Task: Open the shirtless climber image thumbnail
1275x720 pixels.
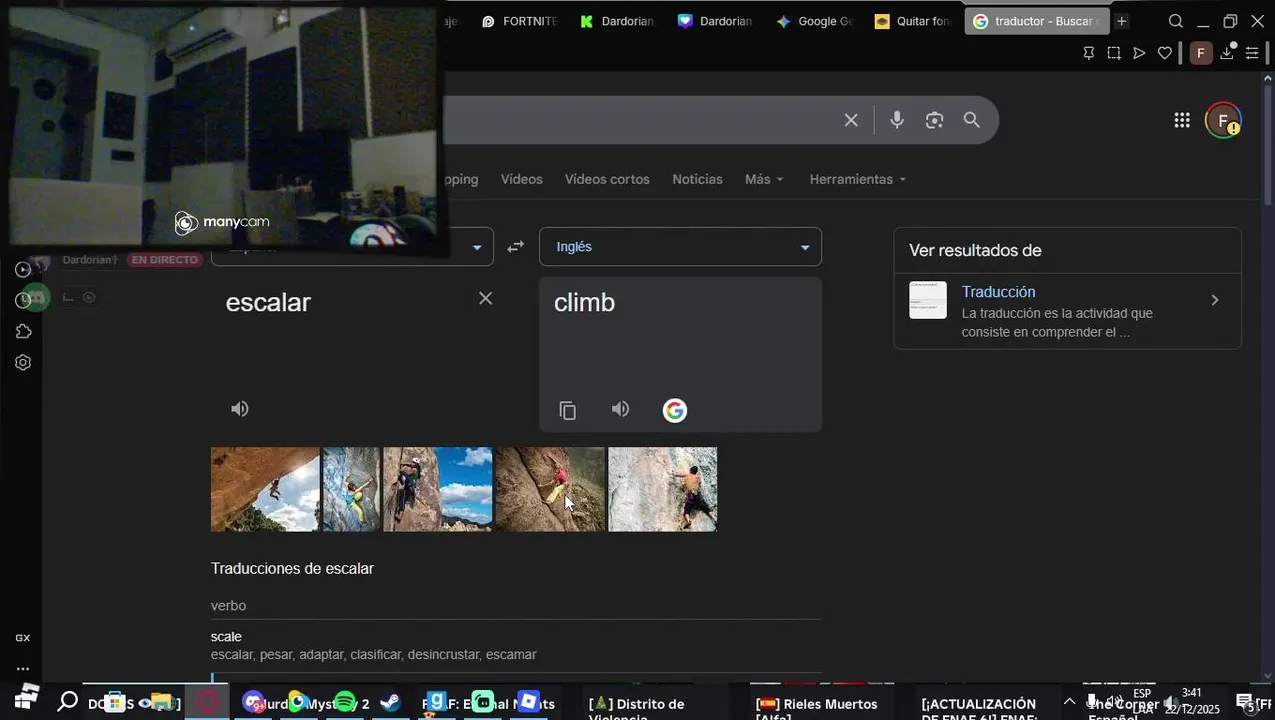Action: [x=663, y=489]
